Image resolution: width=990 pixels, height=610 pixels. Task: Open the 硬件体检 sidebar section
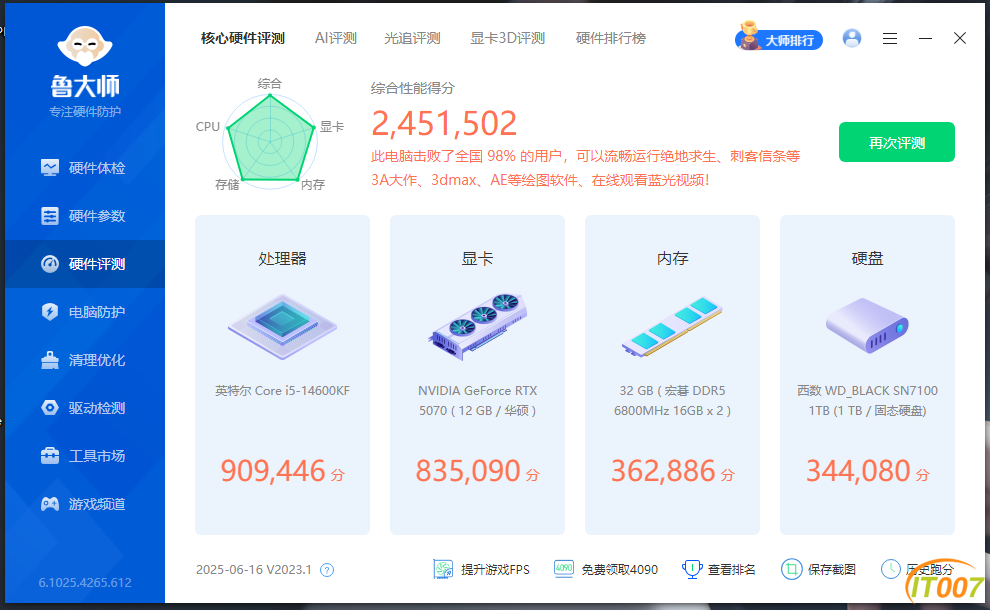85,168
